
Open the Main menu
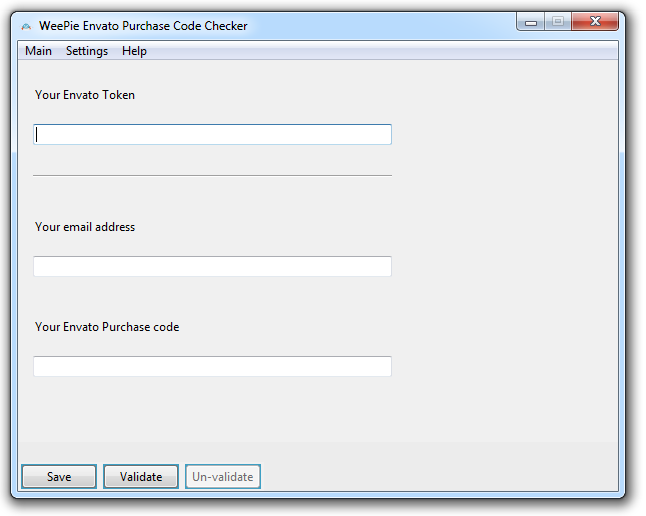(x=38, y=51)
